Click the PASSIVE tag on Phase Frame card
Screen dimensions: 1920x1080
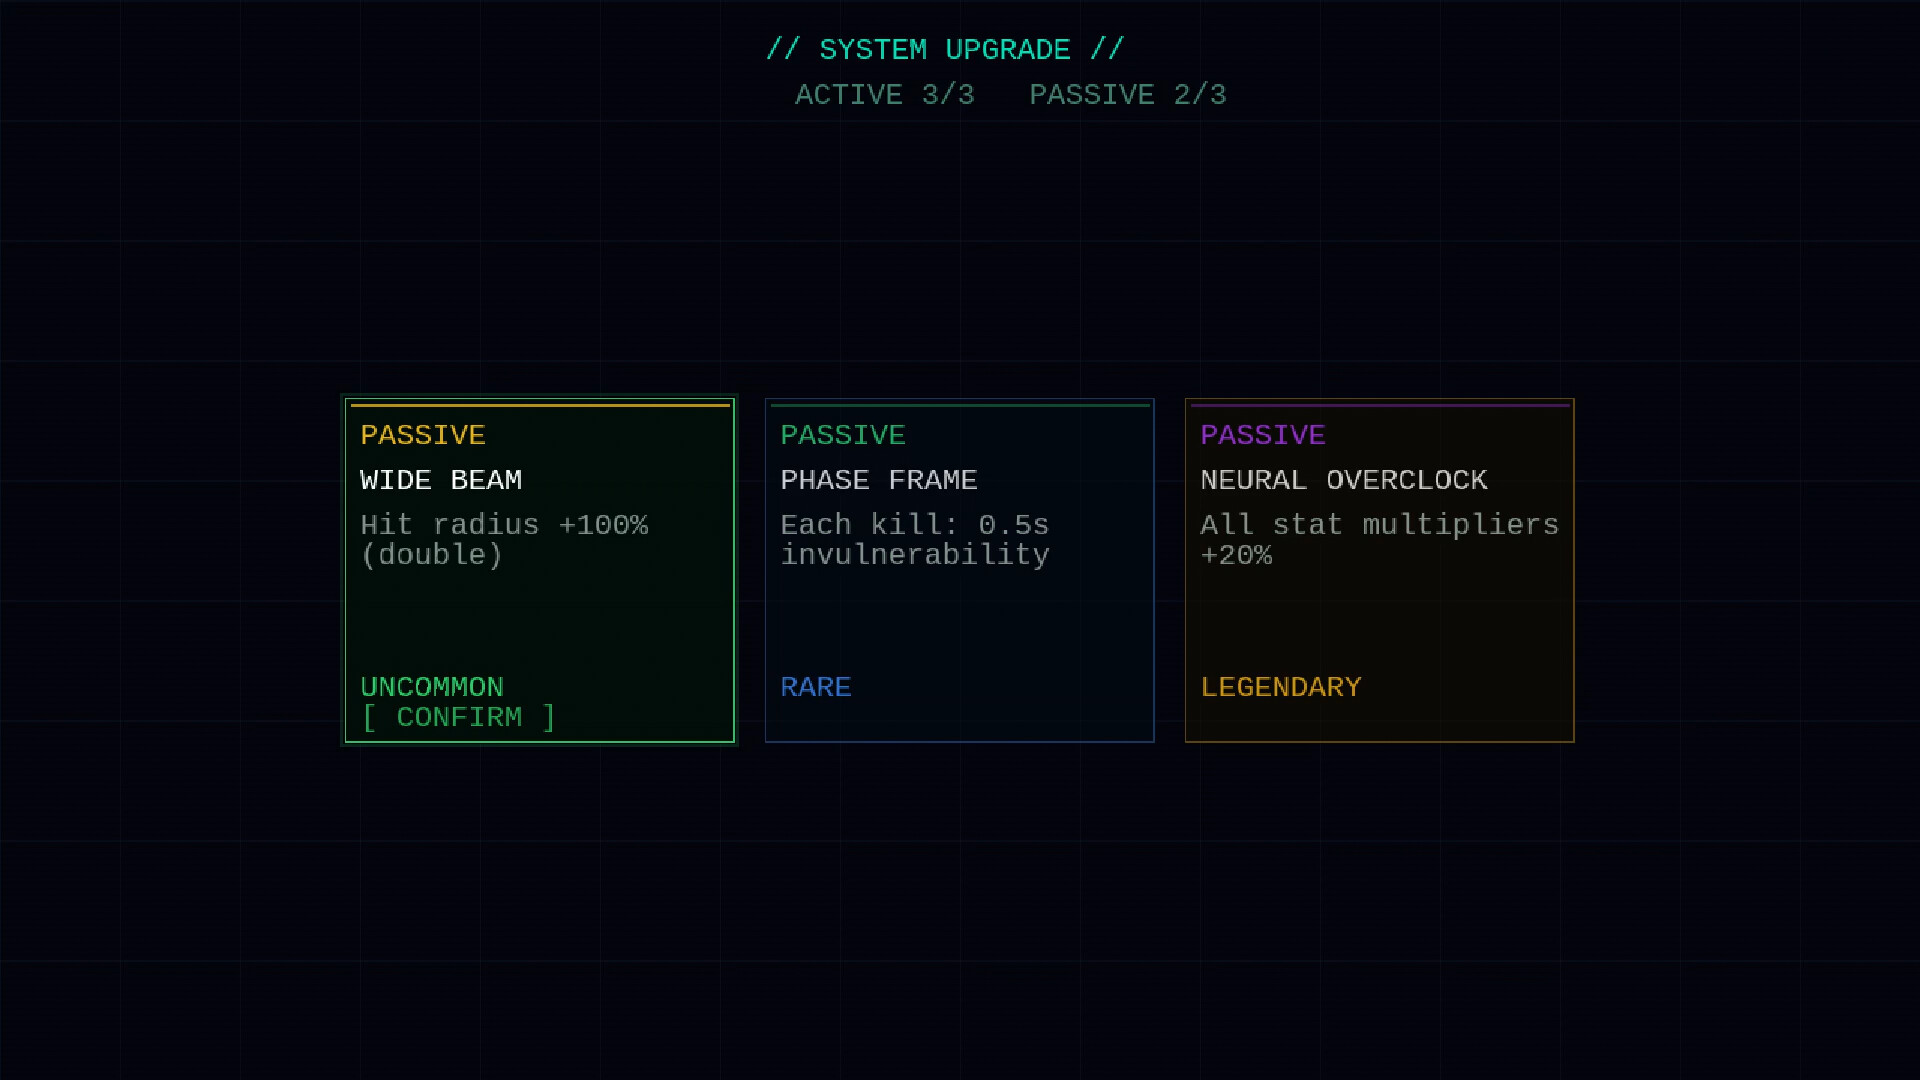[843, 435]
